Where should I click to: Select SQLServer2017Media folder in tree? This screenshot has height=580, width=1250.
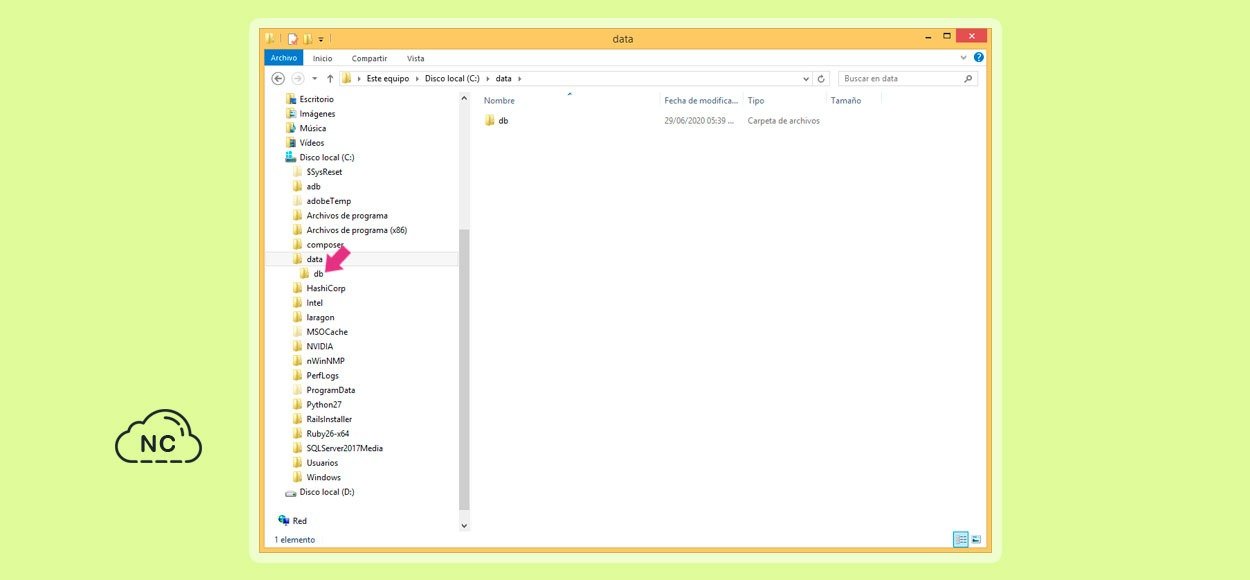click(x=344, y=448)
